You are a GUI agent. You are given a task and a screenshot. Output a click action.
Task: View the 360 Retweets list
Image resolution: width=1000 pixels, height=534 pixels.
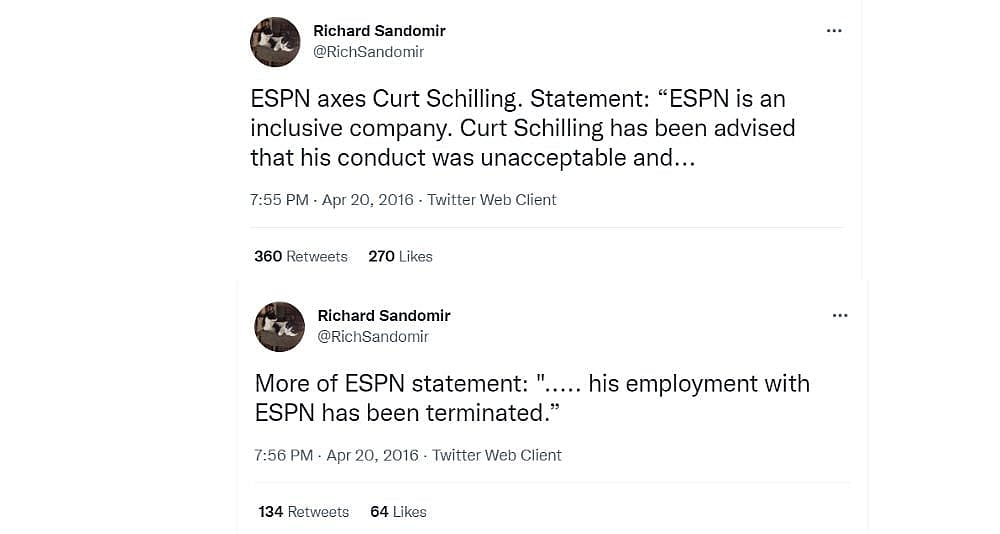pyautogui.click(x=301, y=256)
